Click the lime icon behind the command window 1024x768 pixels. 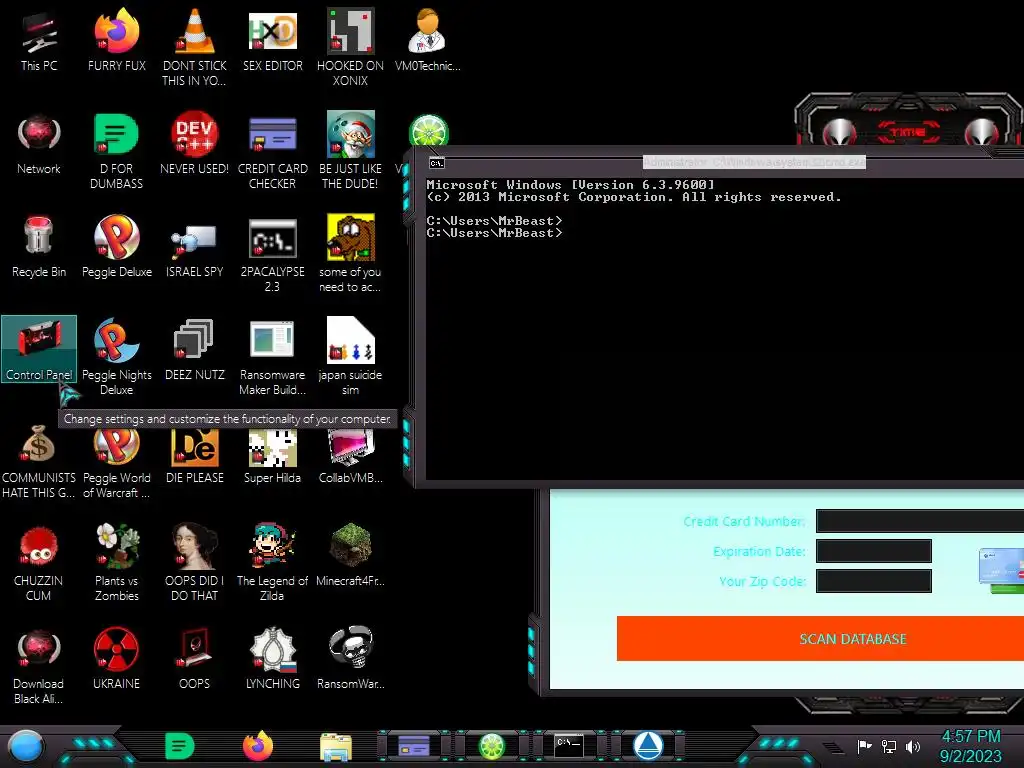428,129
